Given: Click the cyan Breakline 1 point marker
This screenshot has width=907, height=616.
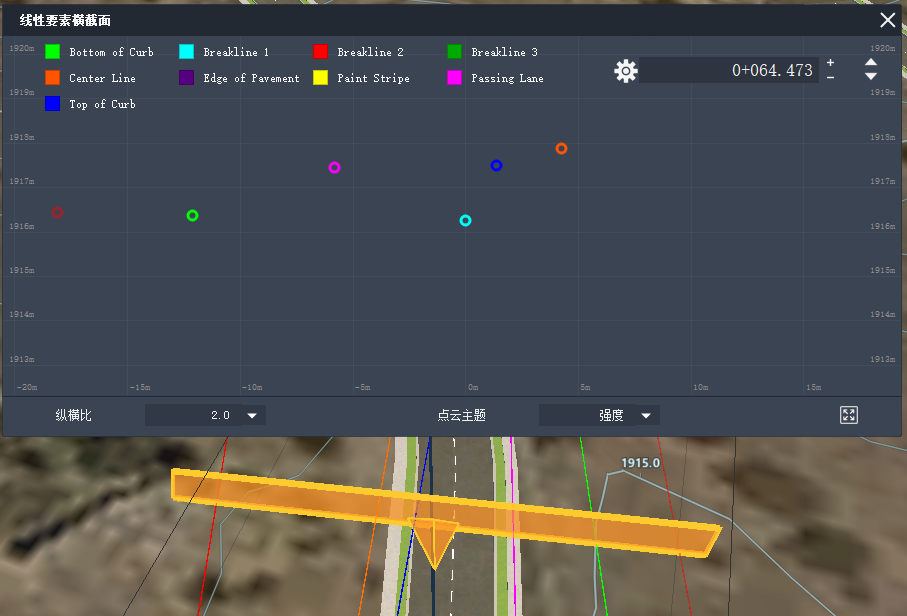Looking at the screenshot, I should (466, 220).
